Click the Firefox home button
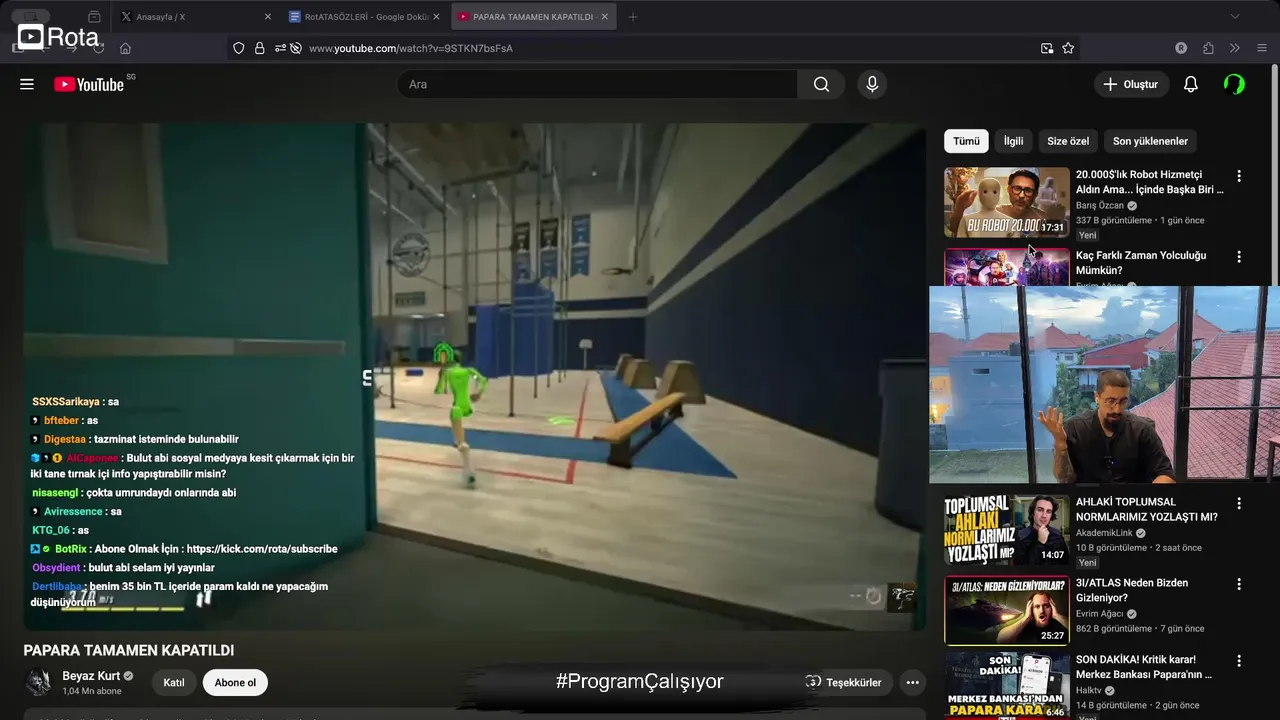This screenshot has height=720, width=1280. click(125, 48)
